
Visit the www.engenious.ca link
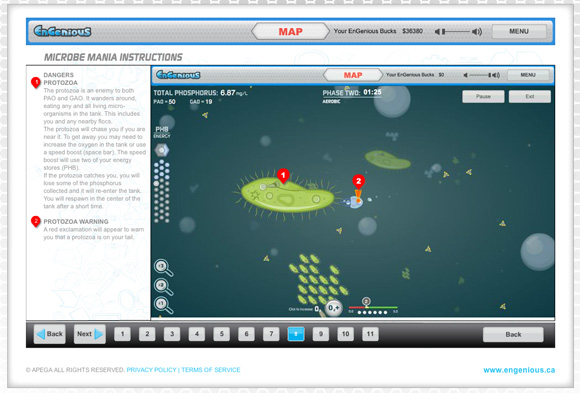pos(519,370)
